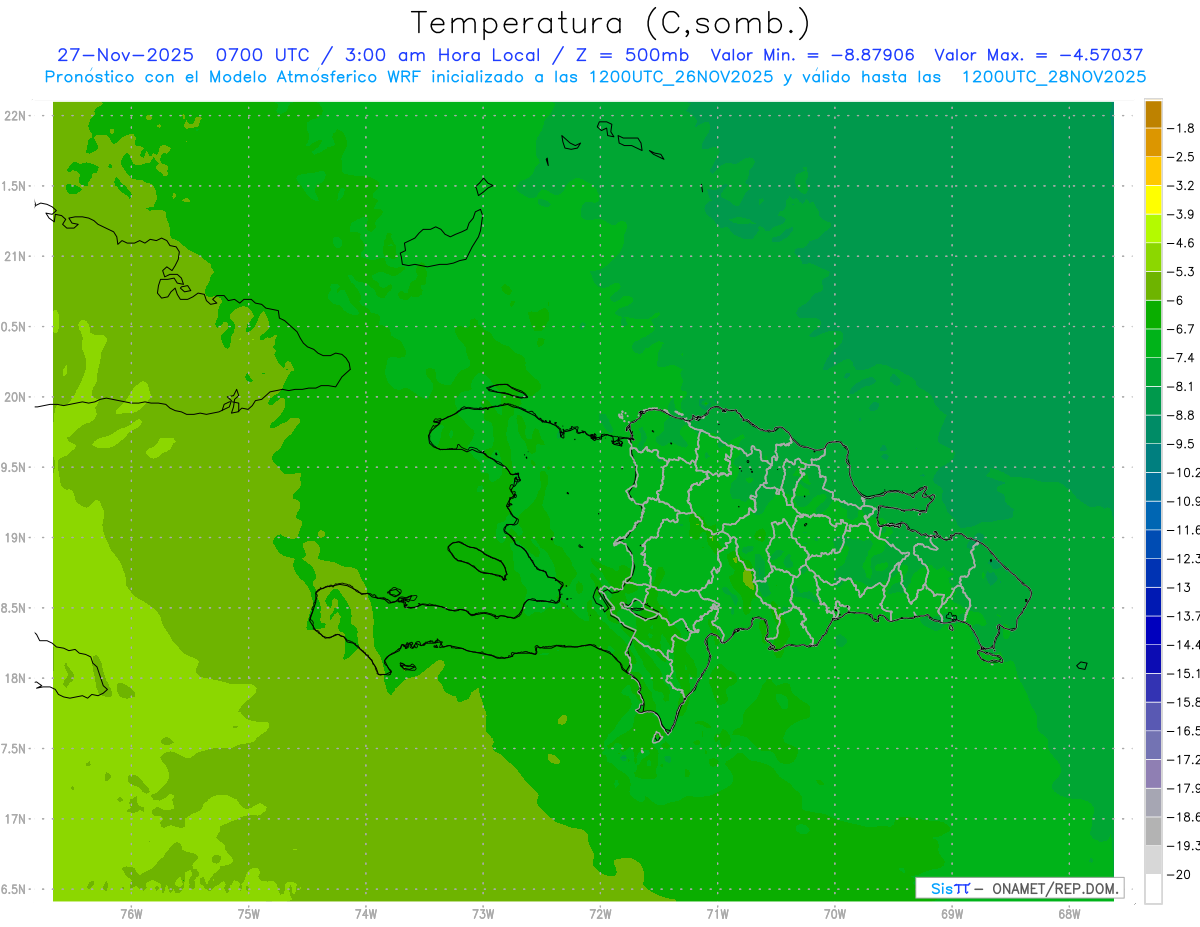
Task: Click the "-8.1" color scale label
Action: (1181, 386)
